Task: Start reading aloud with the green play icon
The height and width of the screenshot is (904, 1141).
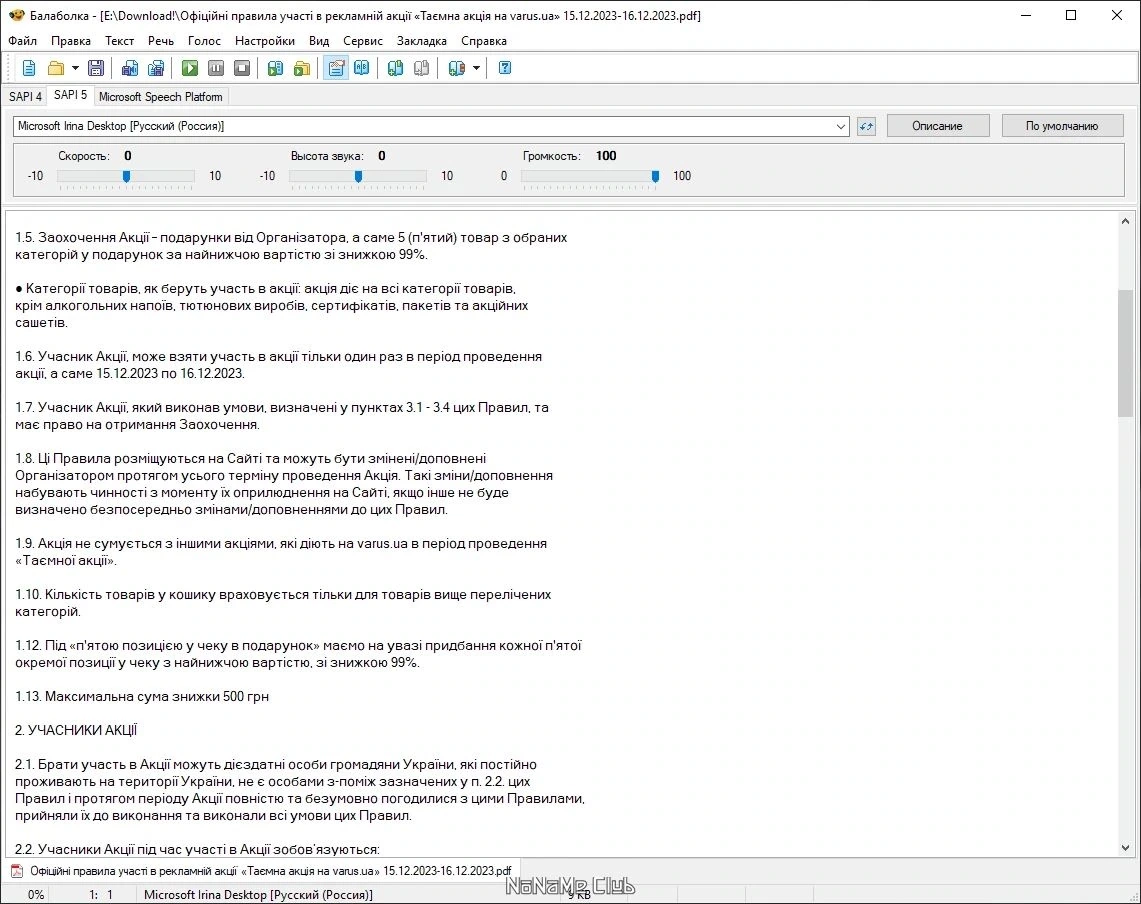Action: pyautogui.click(x=190, y=68)
